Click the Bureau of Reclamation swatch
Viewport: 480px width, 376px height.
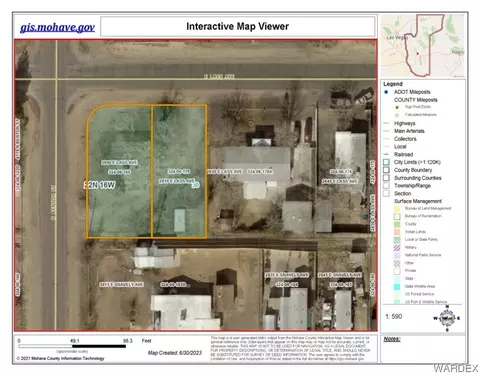coord(397,216)
